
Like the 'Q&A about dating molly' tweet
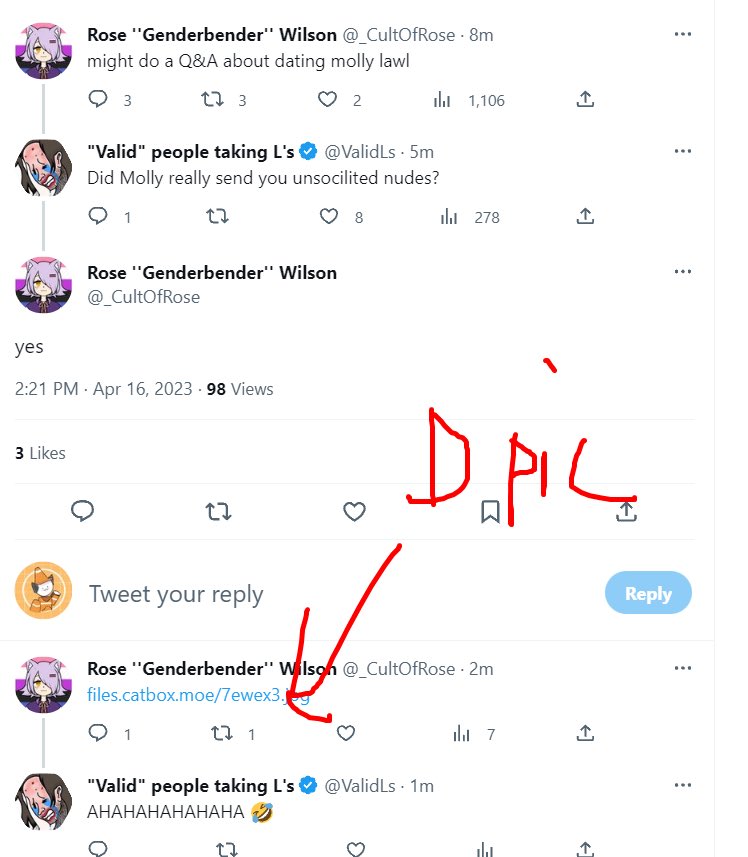(x=327, y=99)
